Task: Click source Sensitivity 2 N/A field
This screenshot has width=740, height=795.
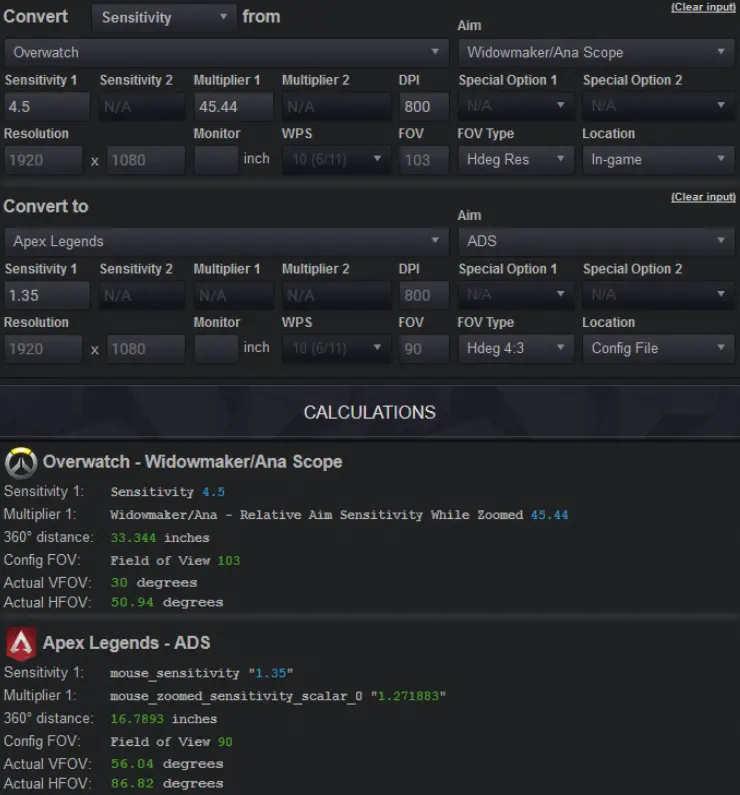Action: click(142, 106)
